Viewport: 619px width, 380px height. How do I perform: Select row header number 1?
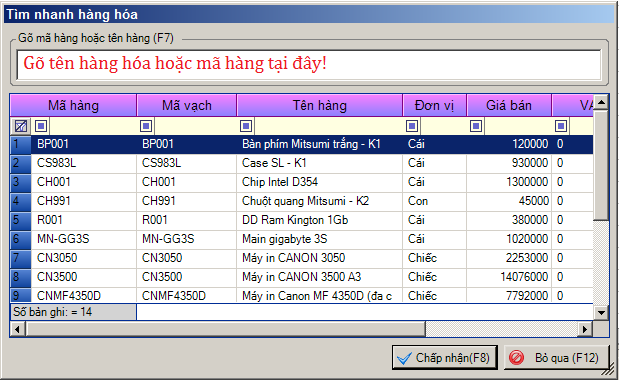[x=21, y=144]
